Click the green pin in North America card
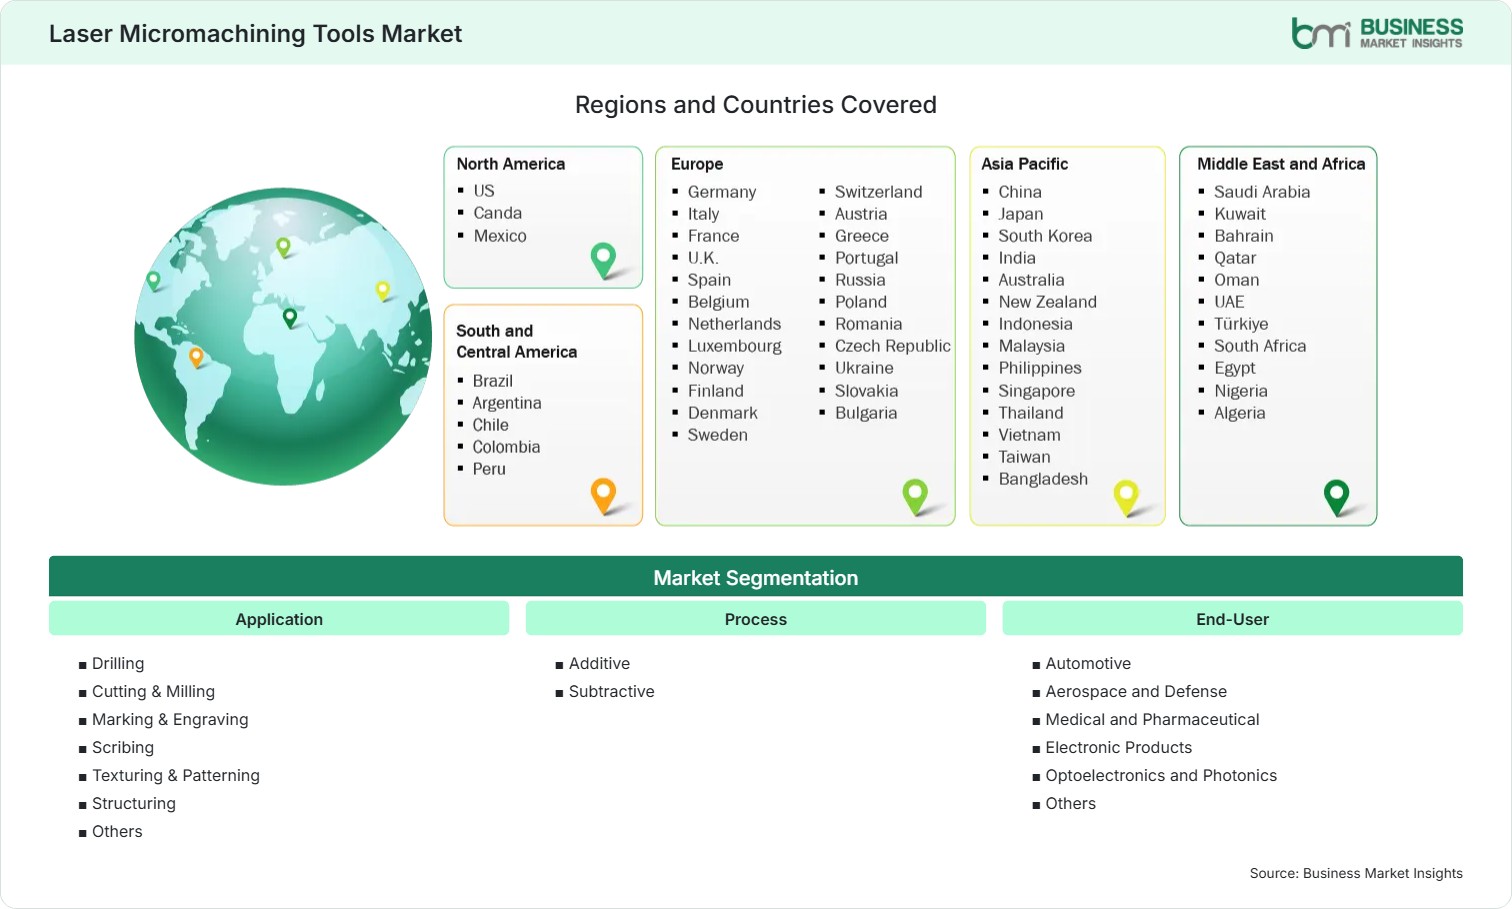This screenshot has width=1512, height=909. (603, 260)
